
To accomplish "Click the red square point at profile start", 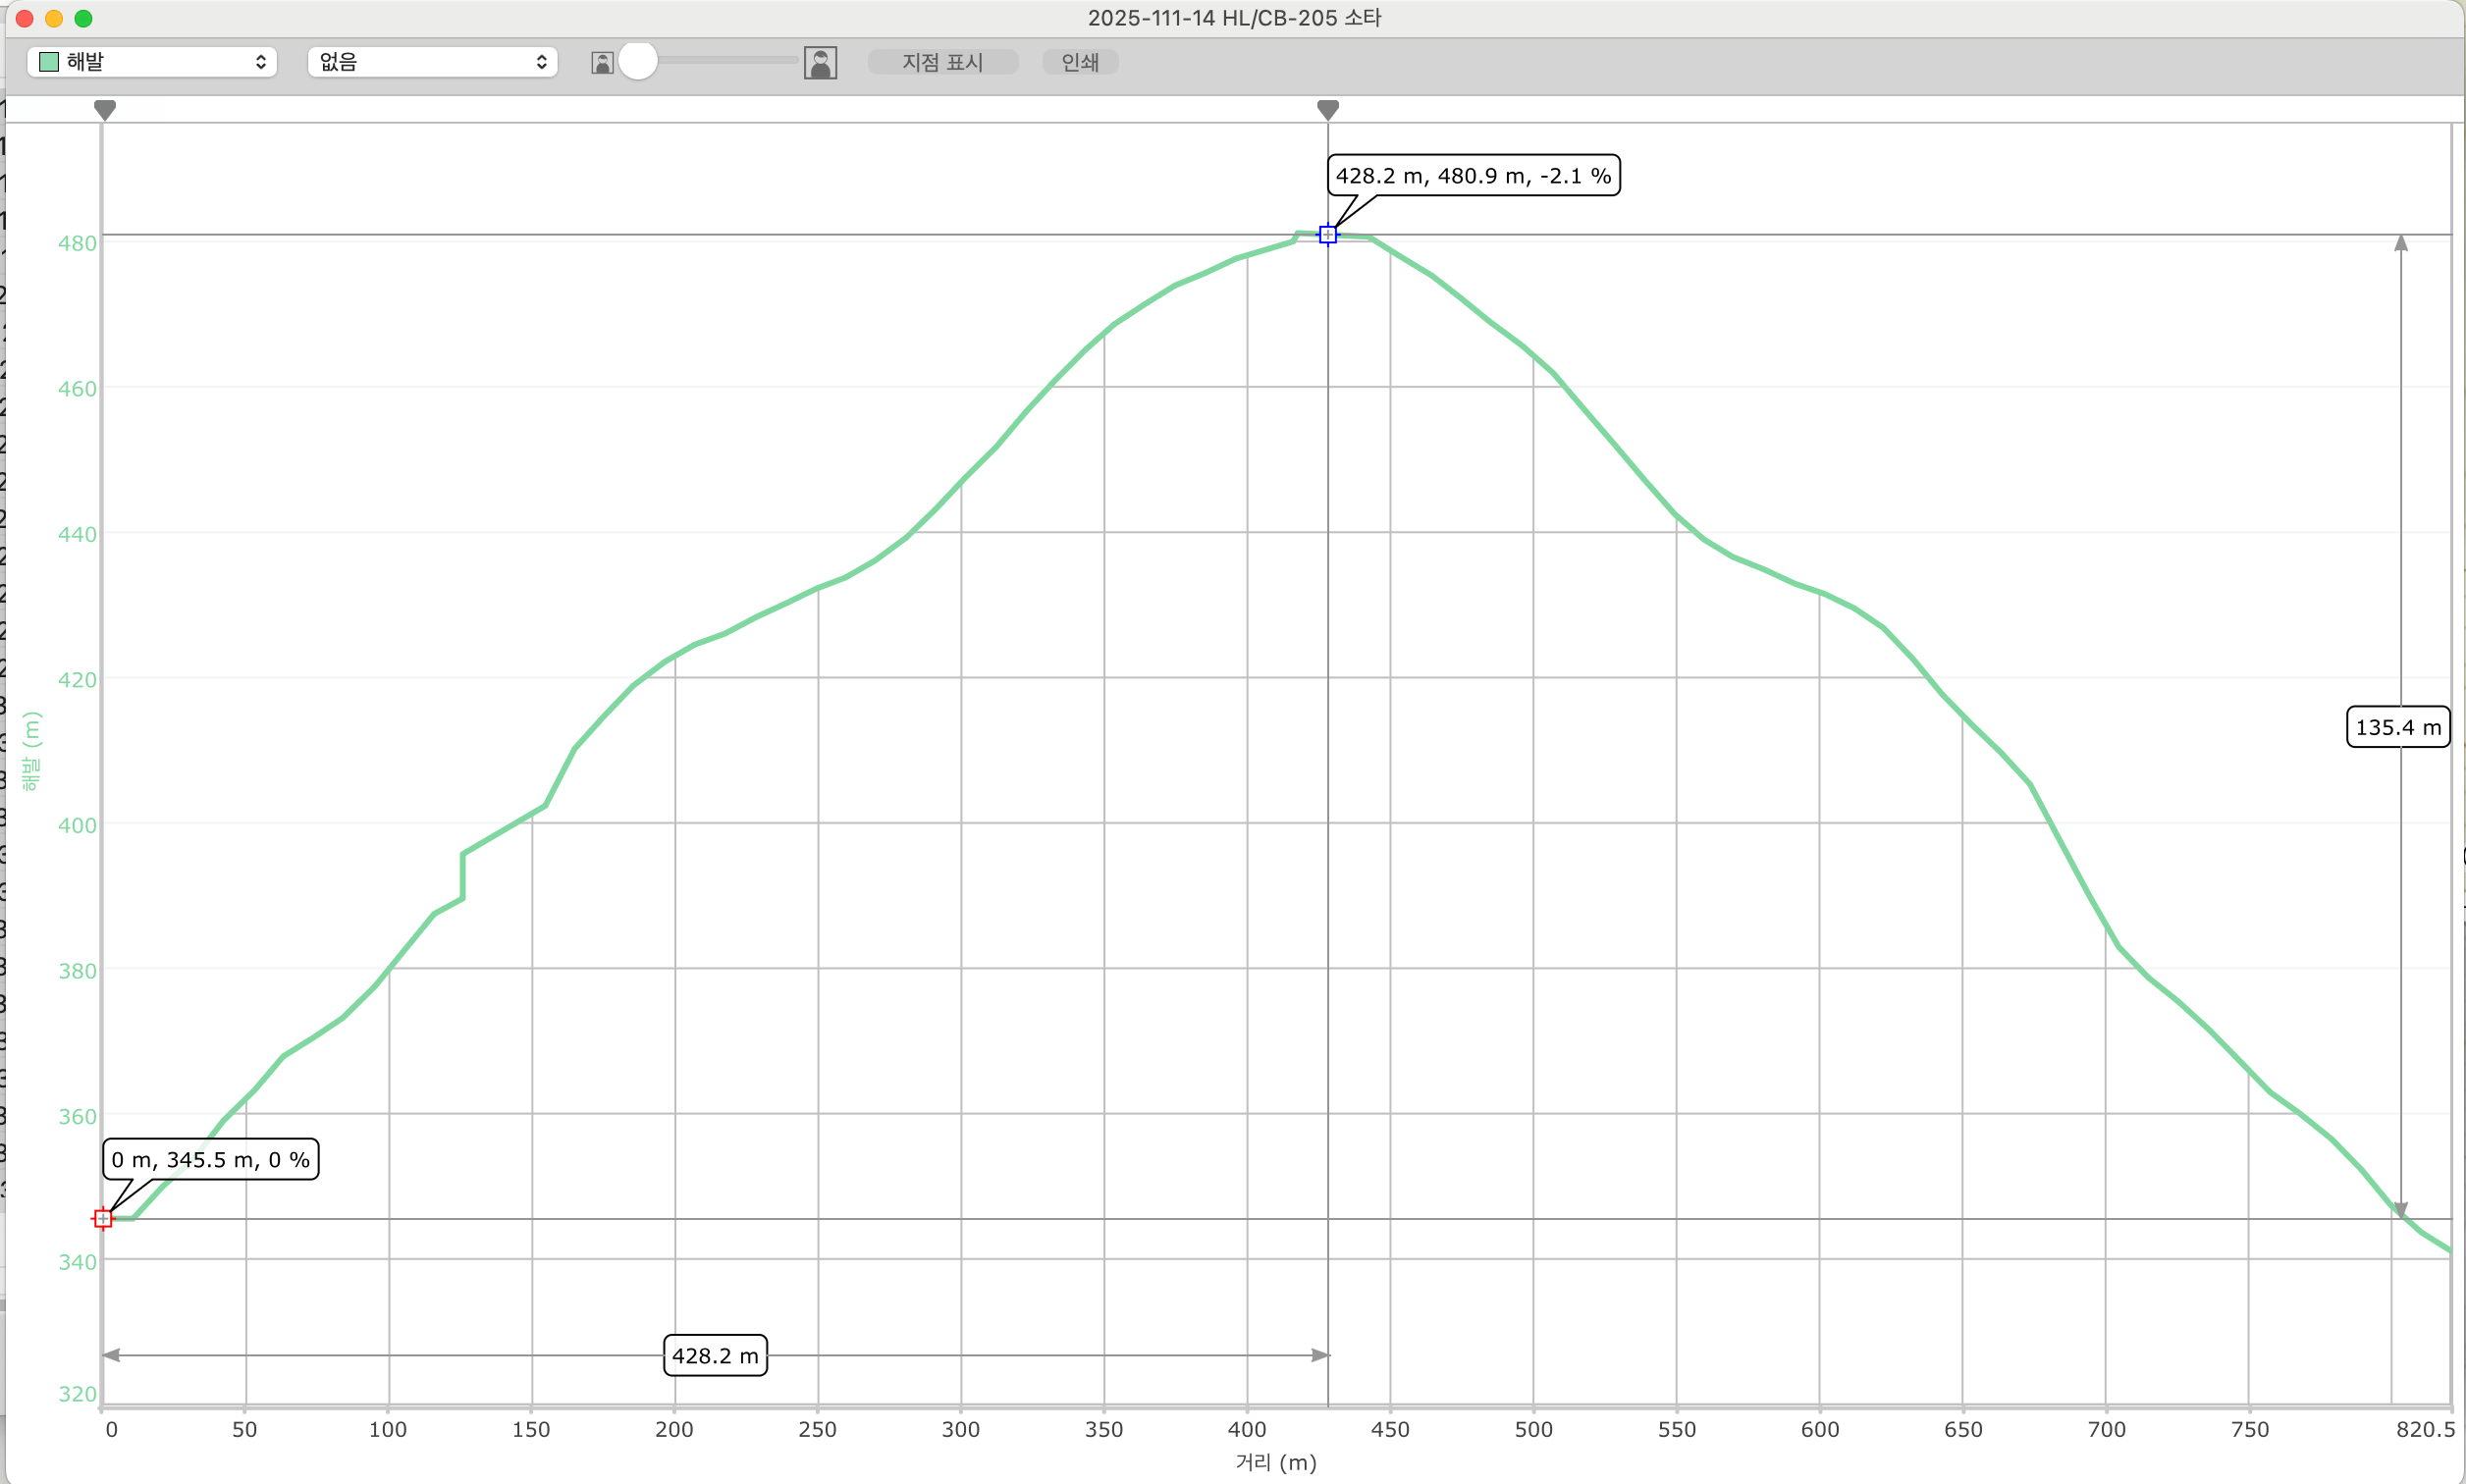I will coord(103,1218).
